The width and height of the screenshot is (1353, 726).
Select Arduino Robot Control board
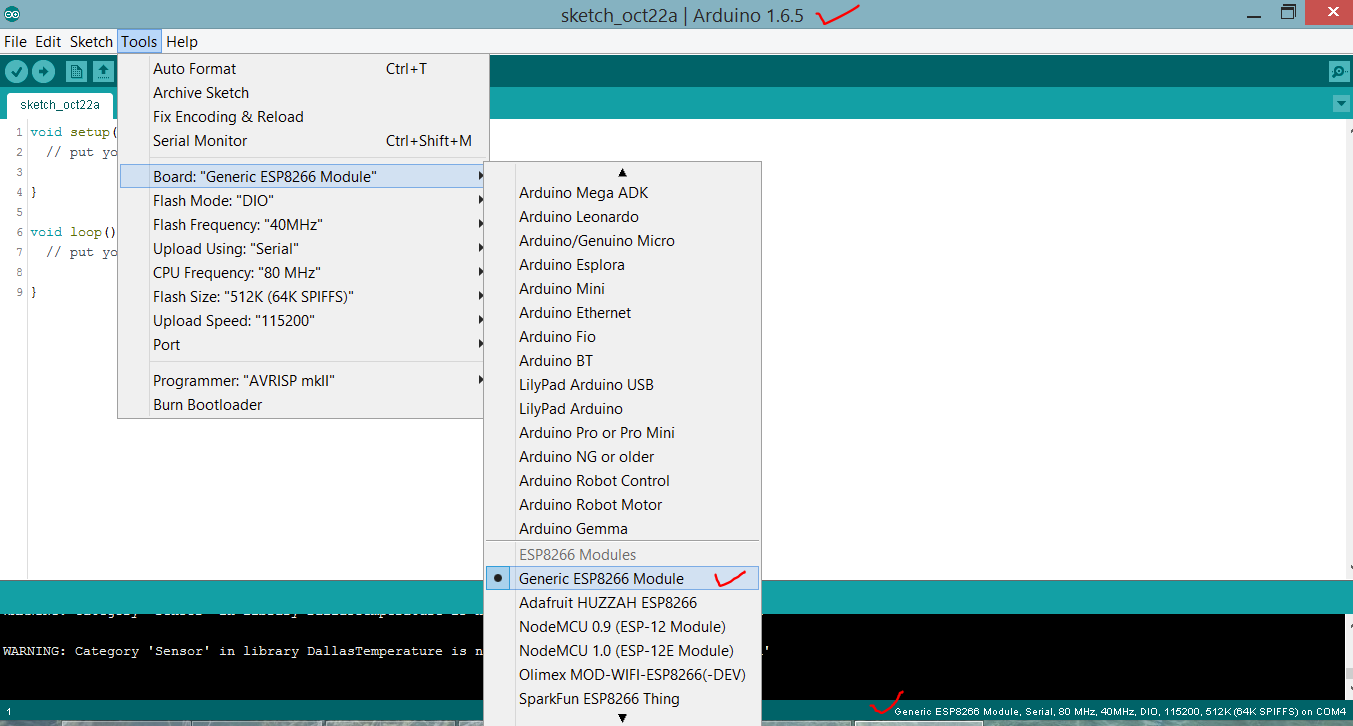[x=623, y=481]
